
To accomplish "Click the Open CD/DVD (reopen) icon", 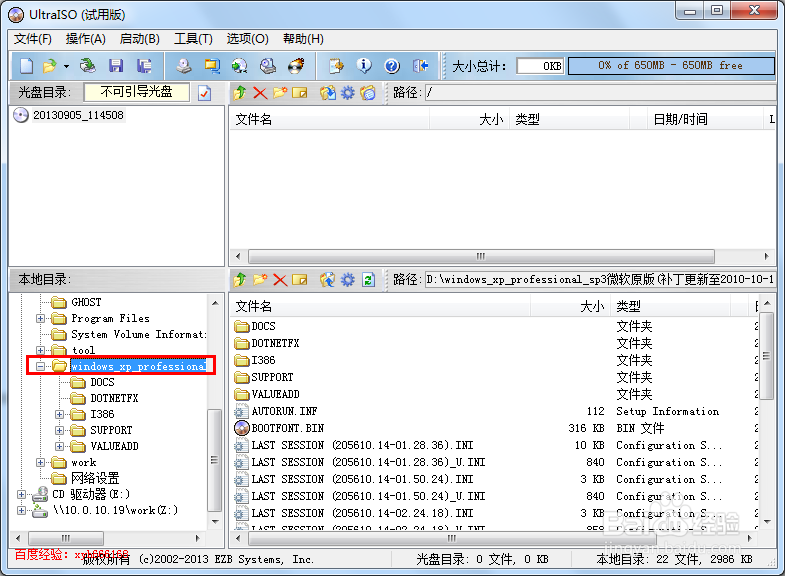I will point(88,66).
